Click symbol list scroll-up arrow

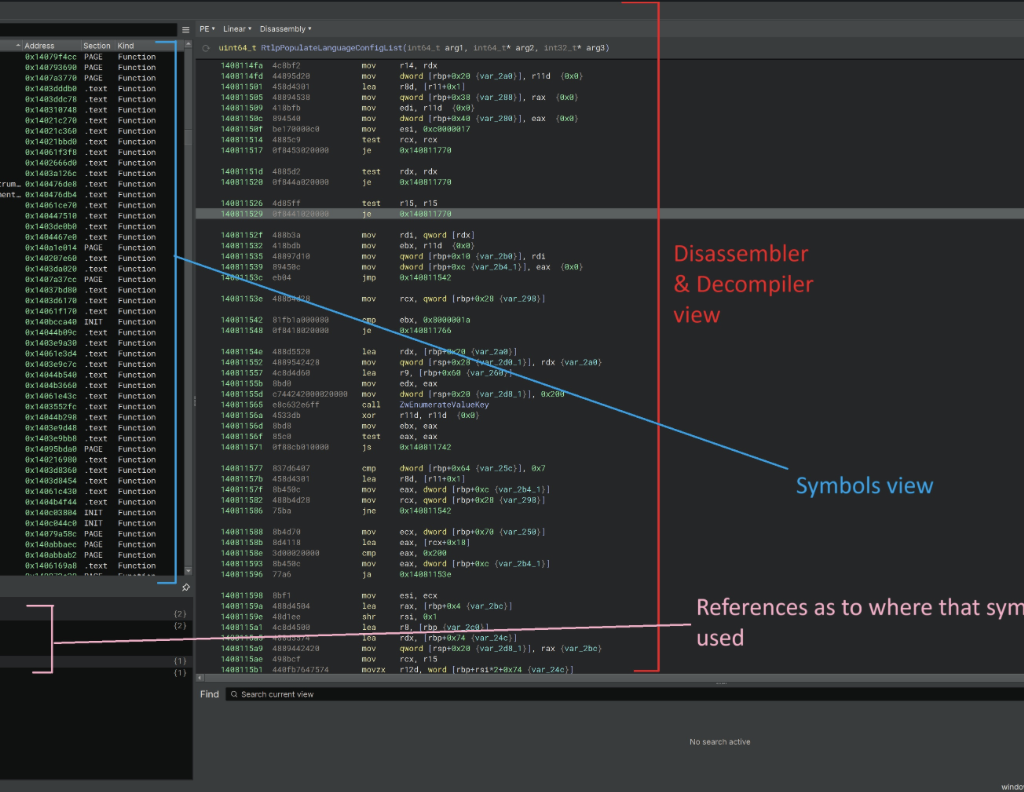pos(188,44)
